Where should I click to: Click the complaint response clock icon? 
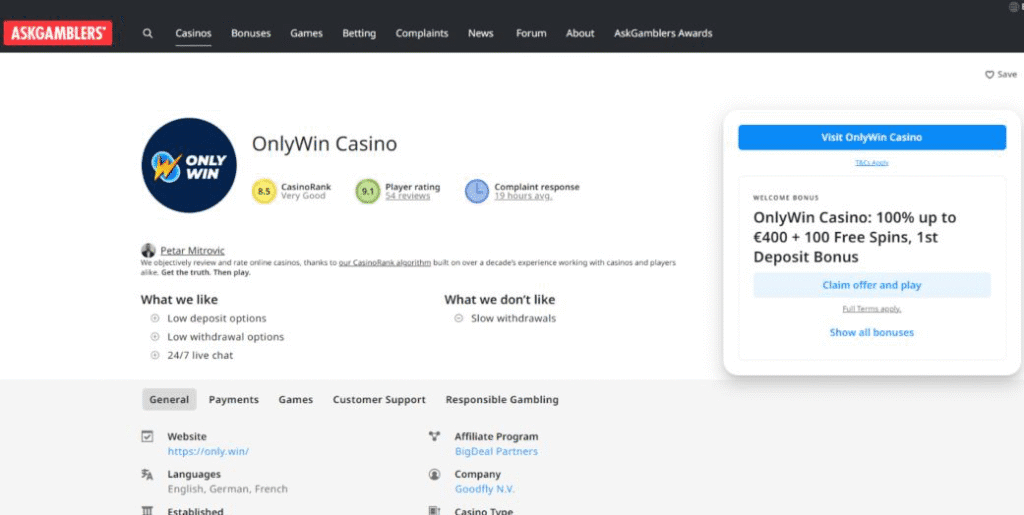(x=477, y=191)
